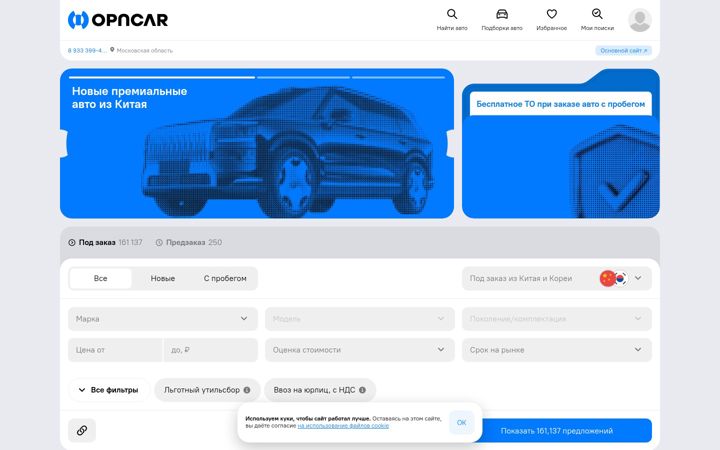Switch to the Под заказ tab
This screenshot has height=450, width=720.
coord(105,242)
